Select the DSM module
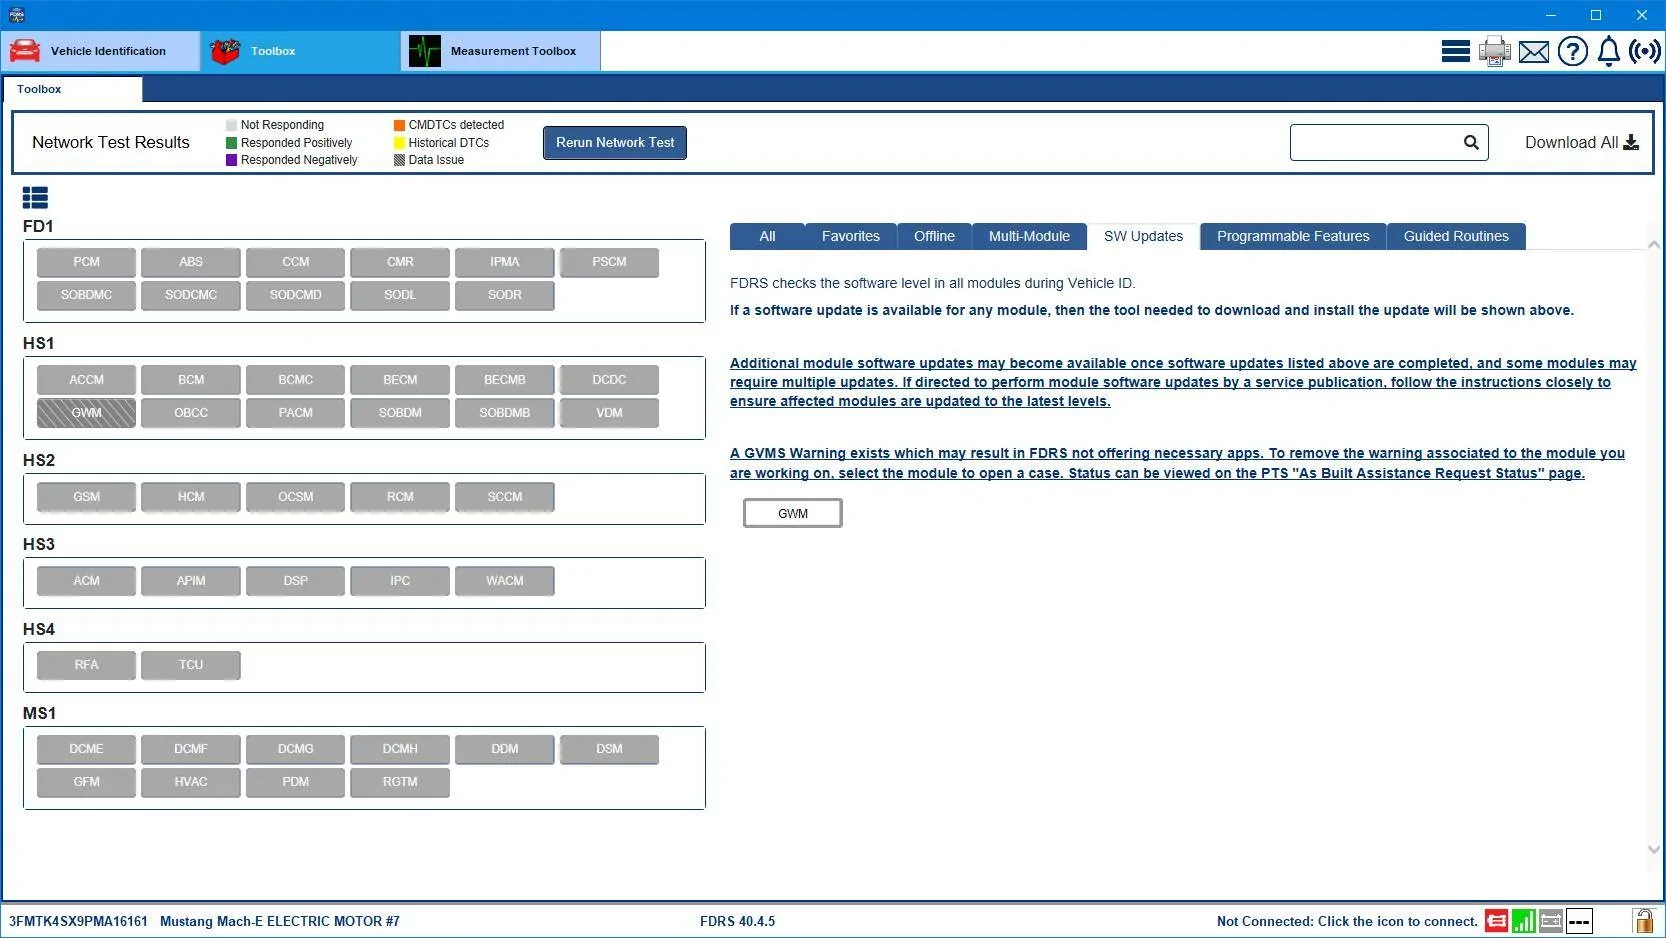Screen dimensions: 1666x938 609,749
